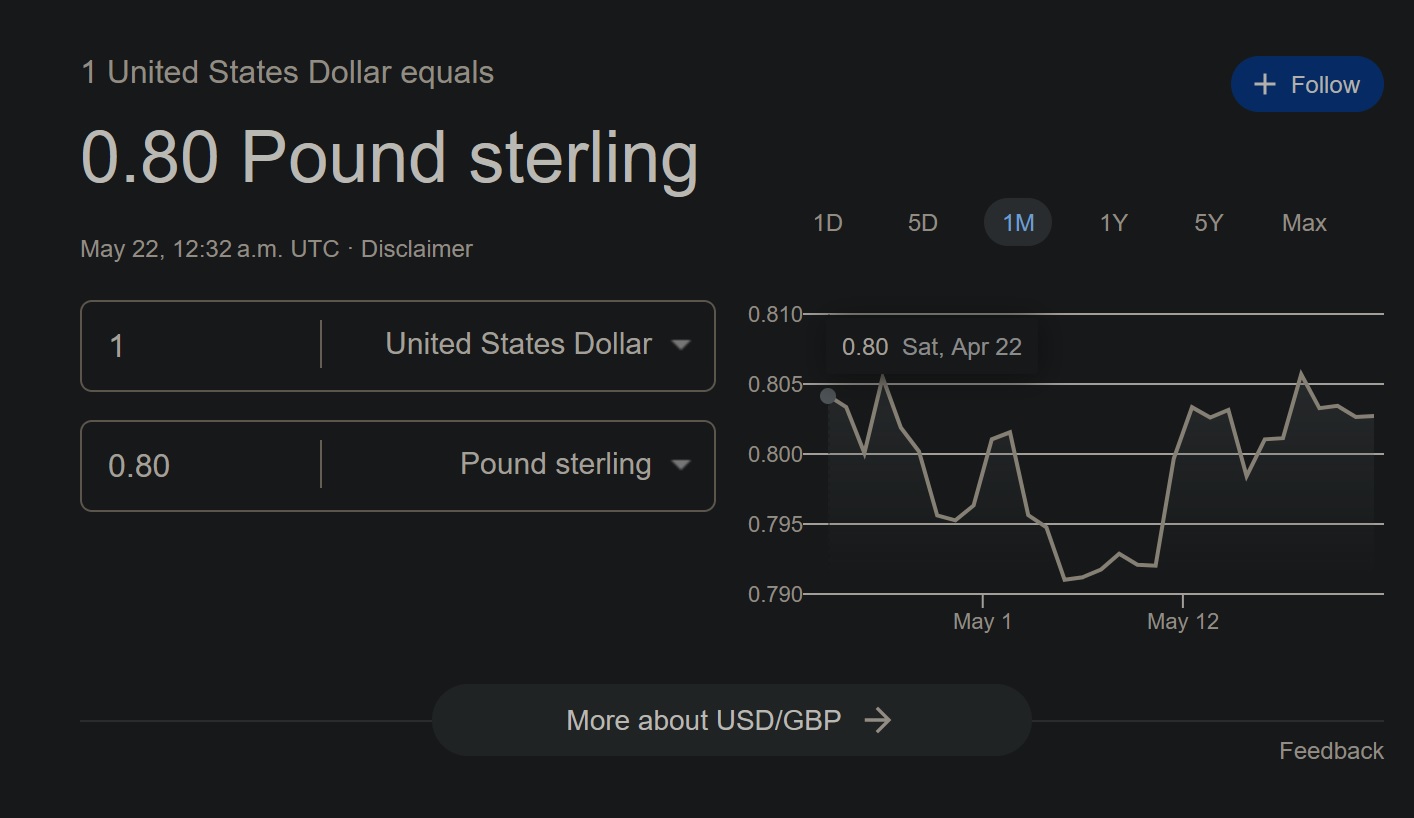Click the arrow icon beside More about USD/GBP
Viewport: 1414px width, 818px height.
pos(877,720)
